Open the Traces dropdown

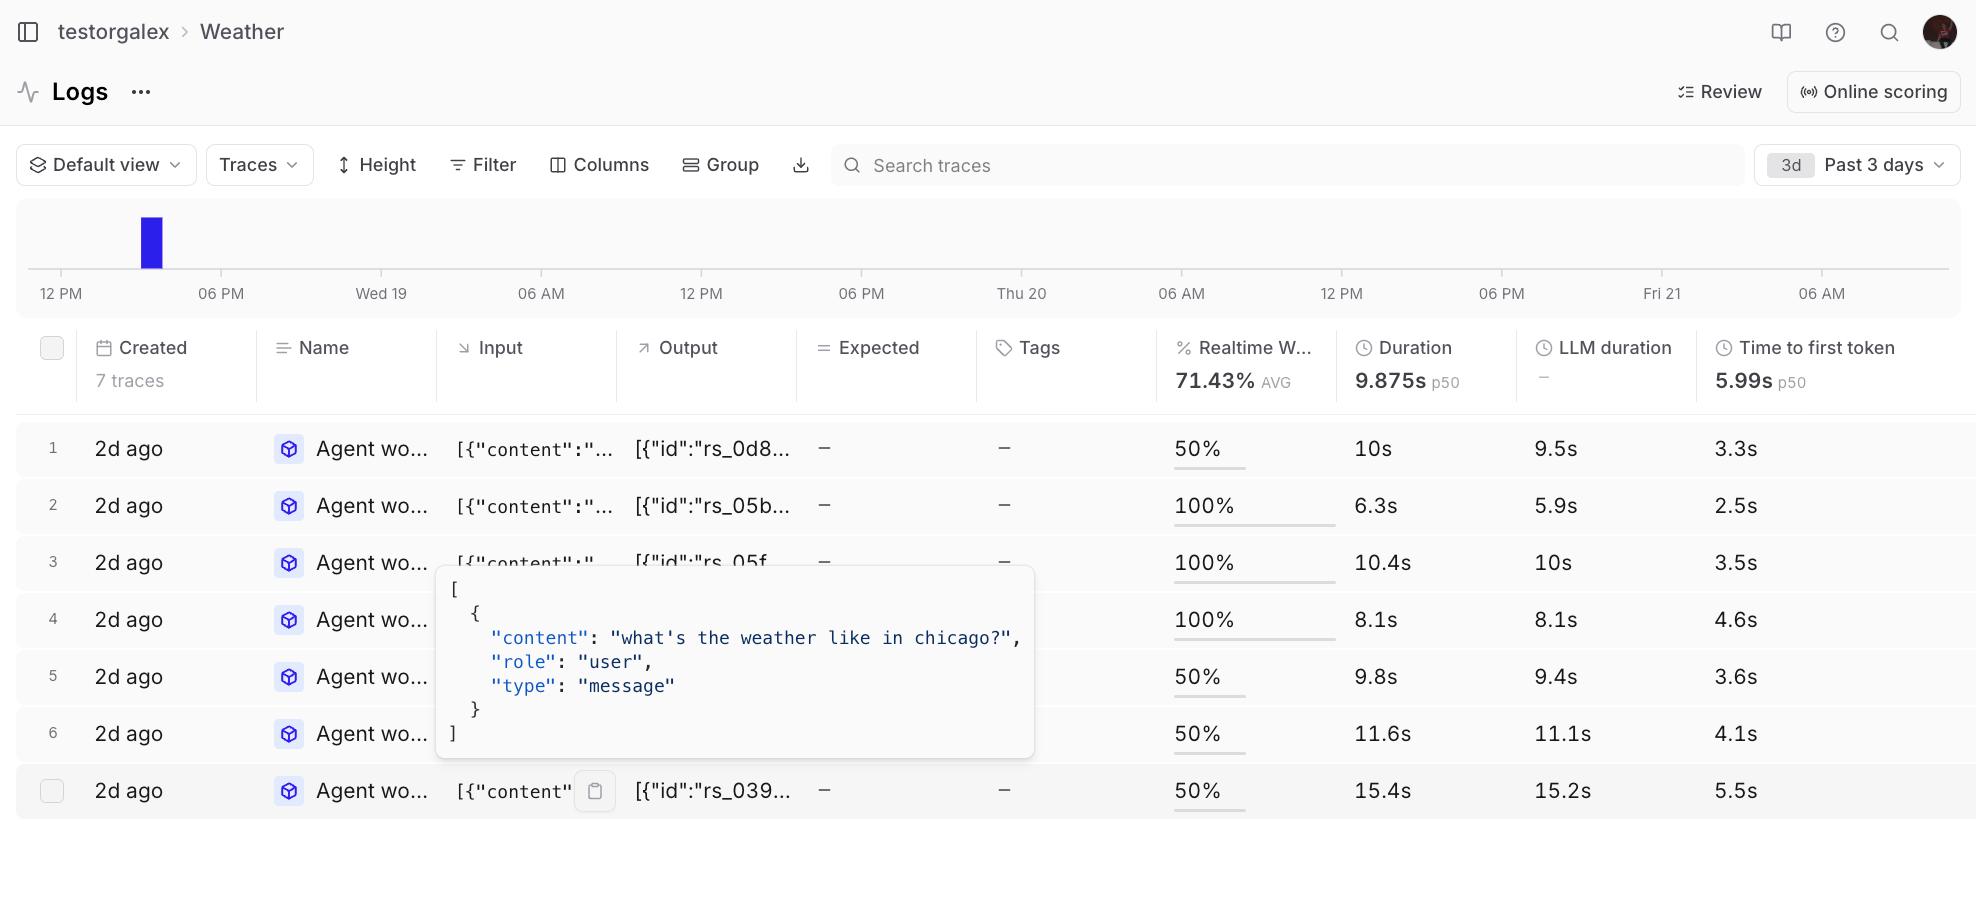pyautogui.click(x=260, y=165)
